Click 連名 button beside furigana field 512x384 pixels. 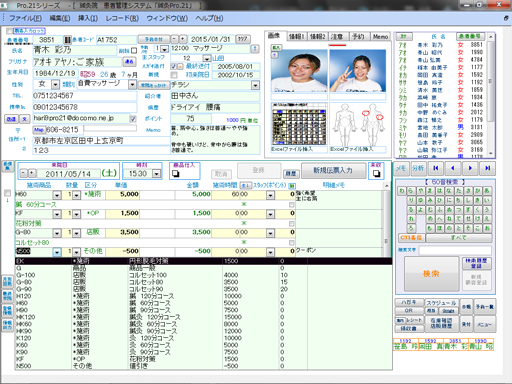[129, 61]
